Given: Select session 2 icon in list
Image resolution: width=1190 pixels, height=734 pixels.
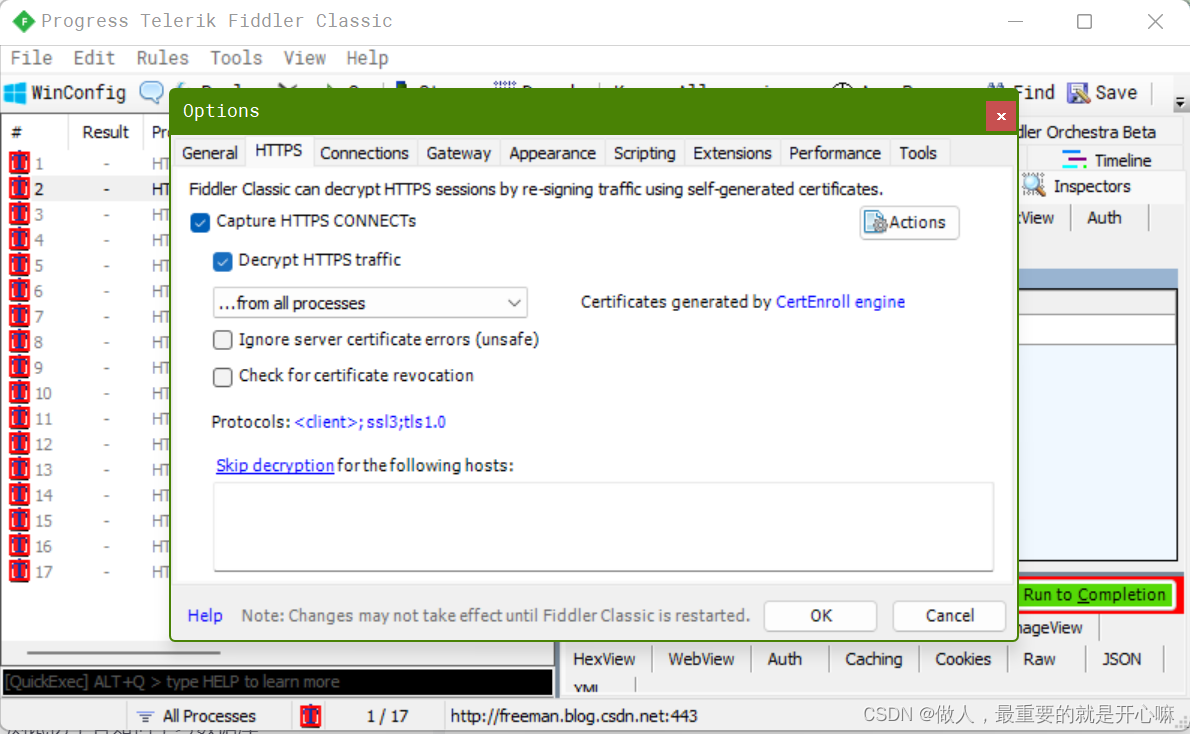Looking at the screenshot, I should pos(19,188).
